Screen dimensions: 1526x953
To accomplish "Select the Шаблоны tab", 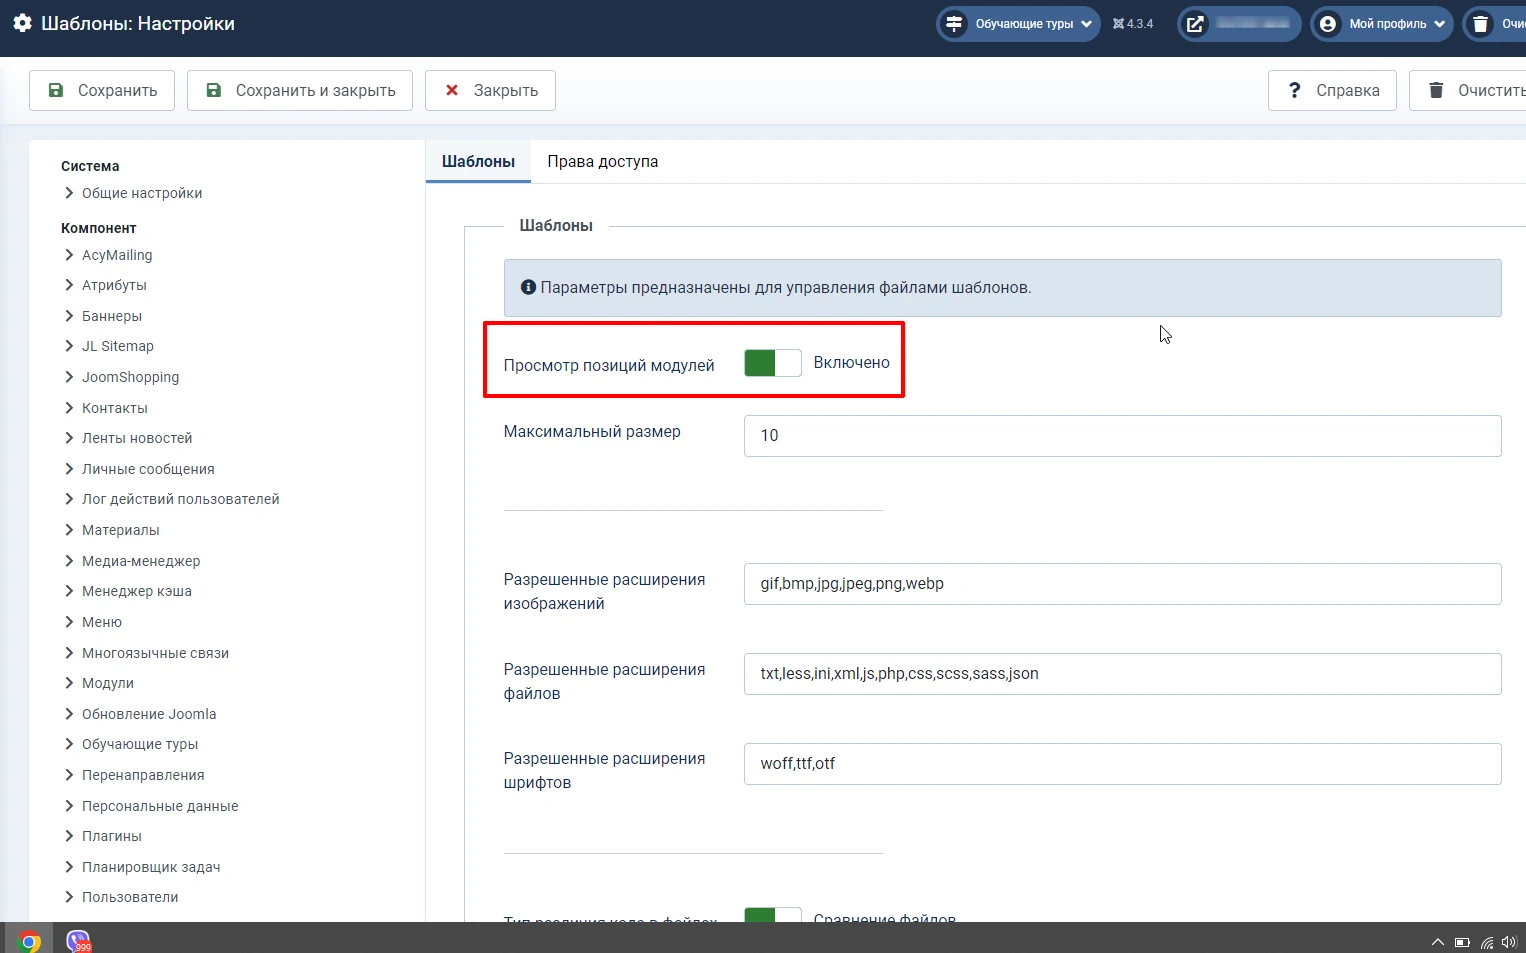I will click(477, 161).
